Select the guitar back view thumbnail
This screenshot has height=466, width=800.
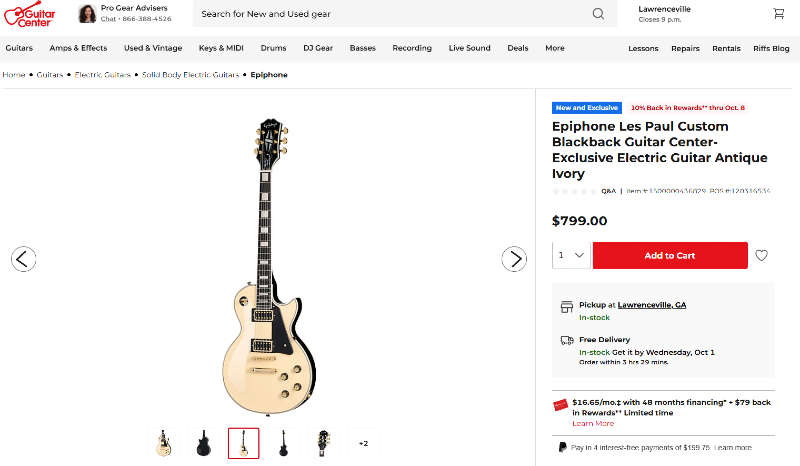(204, 443)
